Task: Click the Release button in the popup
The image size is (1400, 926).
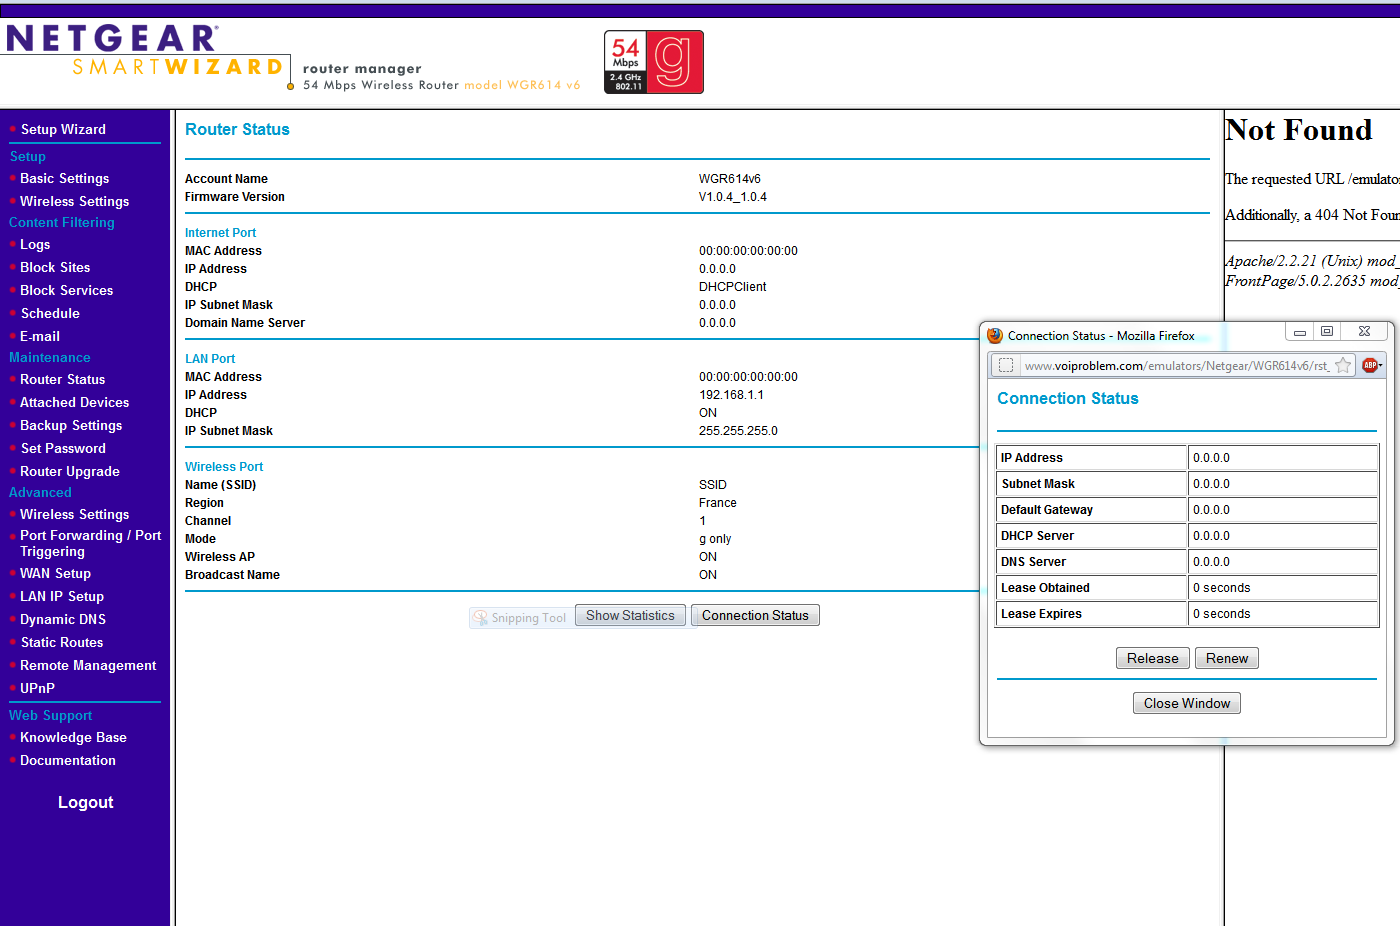Action: [1153, 659]
